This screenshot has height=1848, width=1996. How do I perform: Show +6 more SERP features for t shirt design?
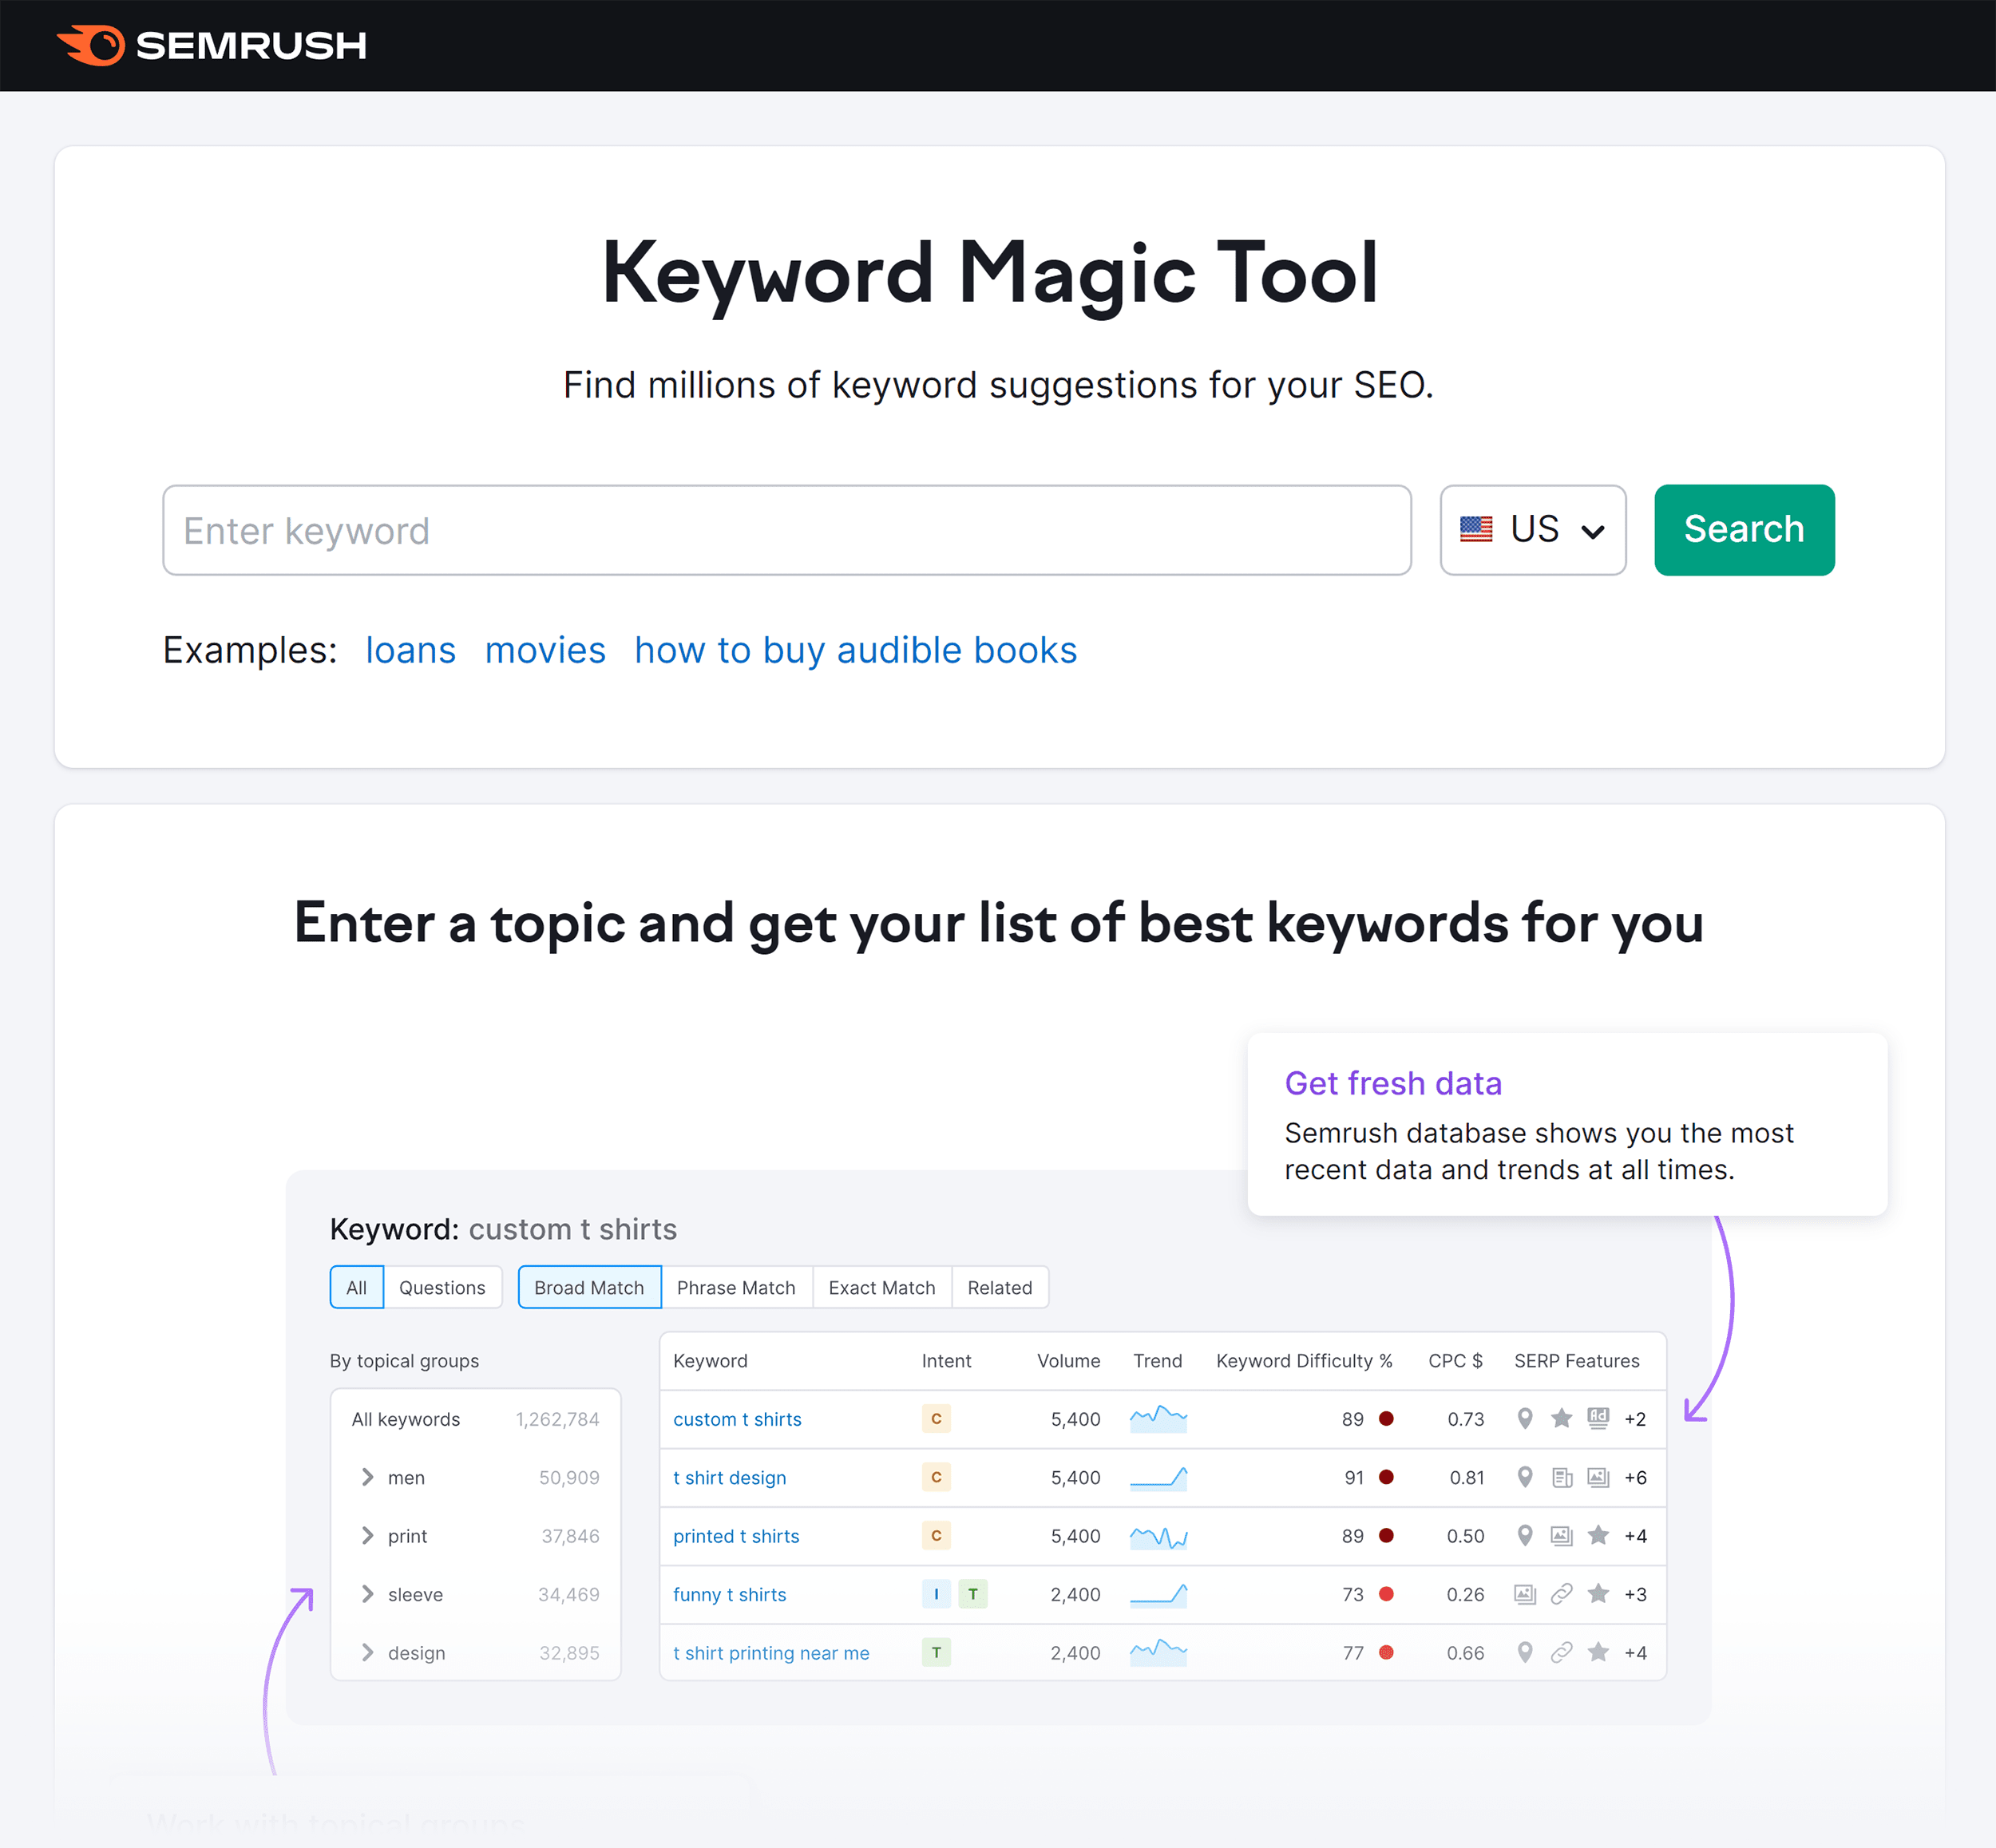click(x=1635, y=1477)
